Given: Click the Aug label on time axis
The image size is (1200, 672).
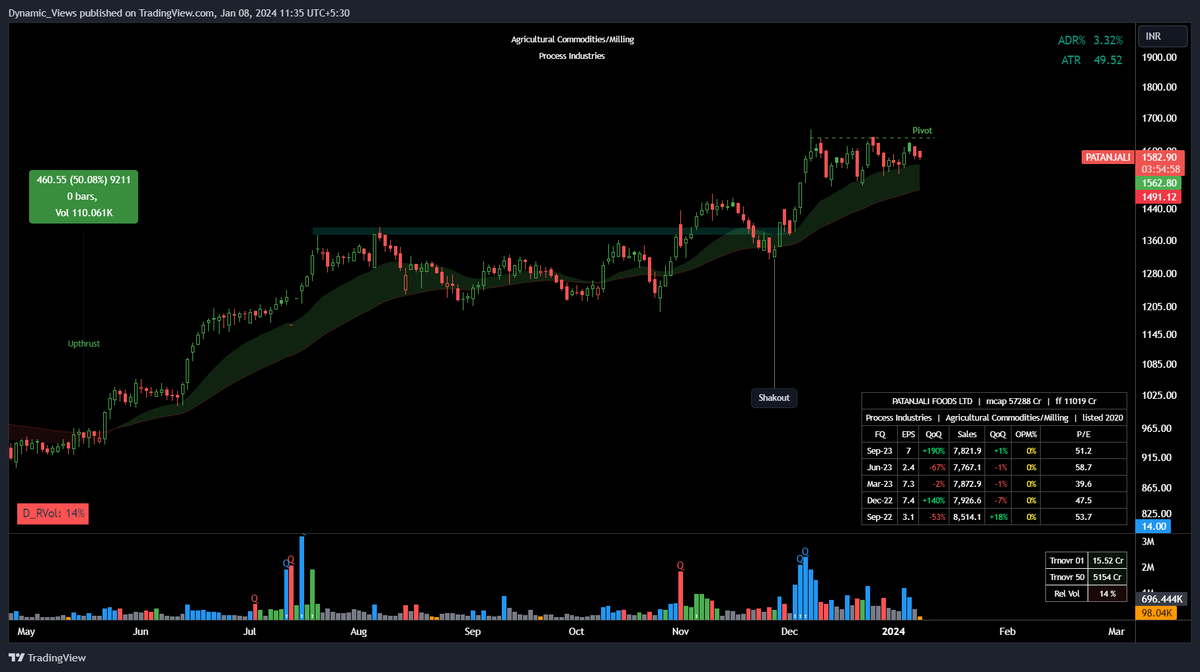Looking at the screenshot, I should tap(358, 632).
